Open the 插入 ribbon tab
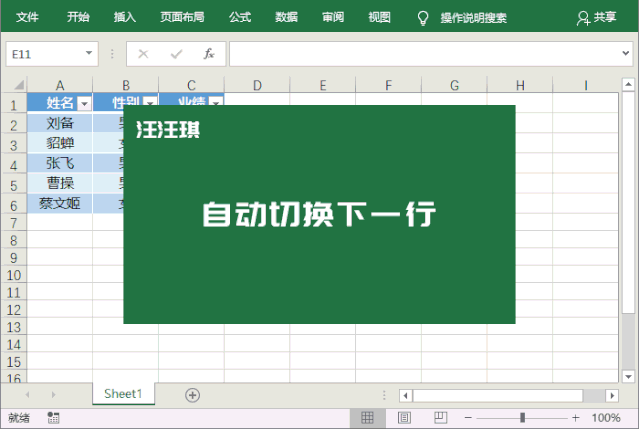This screenshot has height=429, width=639. pyautogui.click(x=125, y=17)
